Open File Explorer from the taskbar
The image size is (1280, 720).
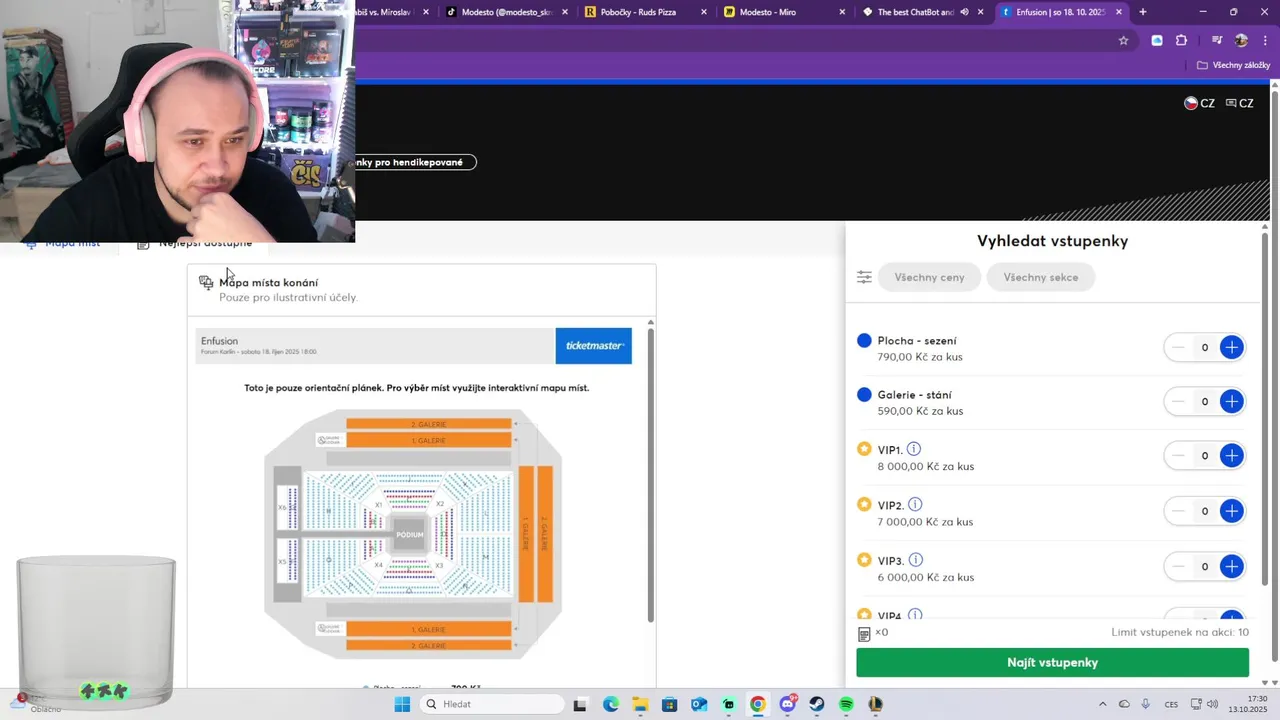[640, 704]
